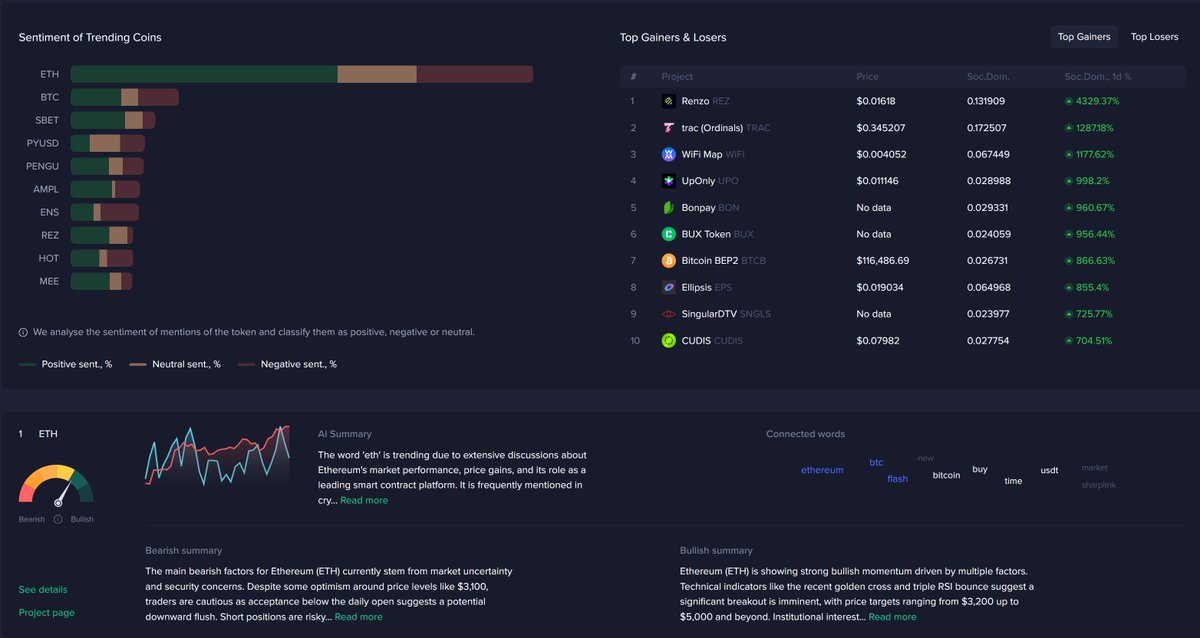Click the green up-arrow next to 1287.18%
1200x638 pixels.
[1069, 128]
